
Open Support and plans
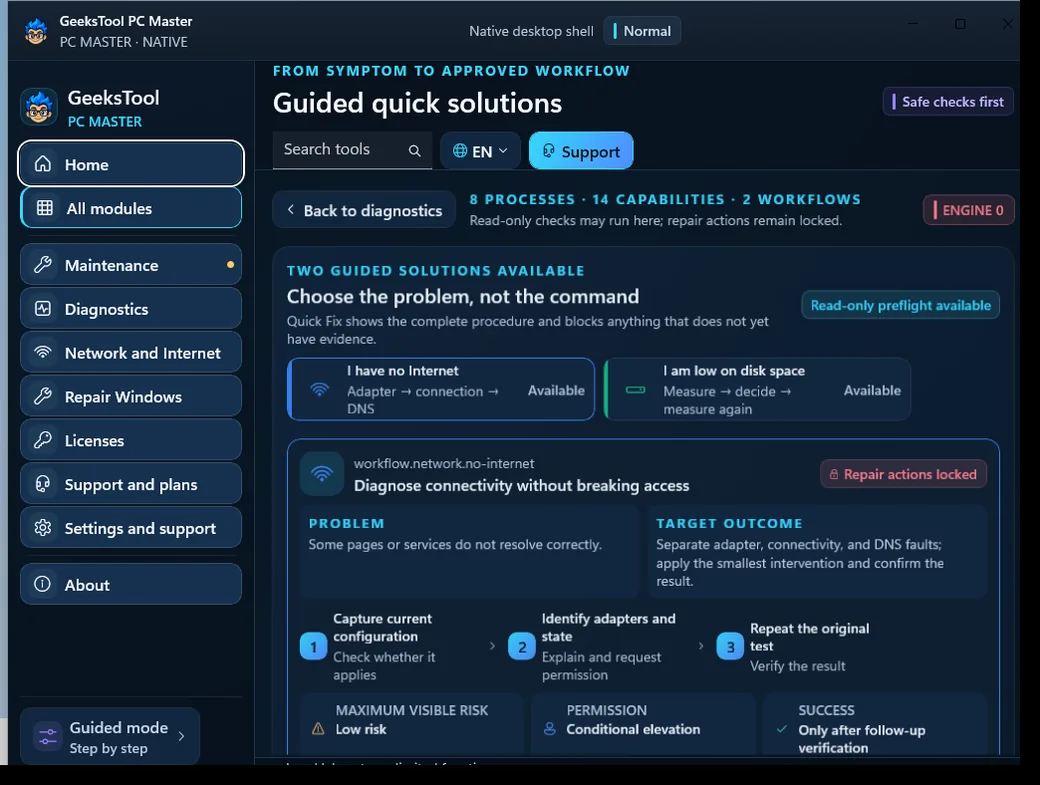[x=131, y=483]
